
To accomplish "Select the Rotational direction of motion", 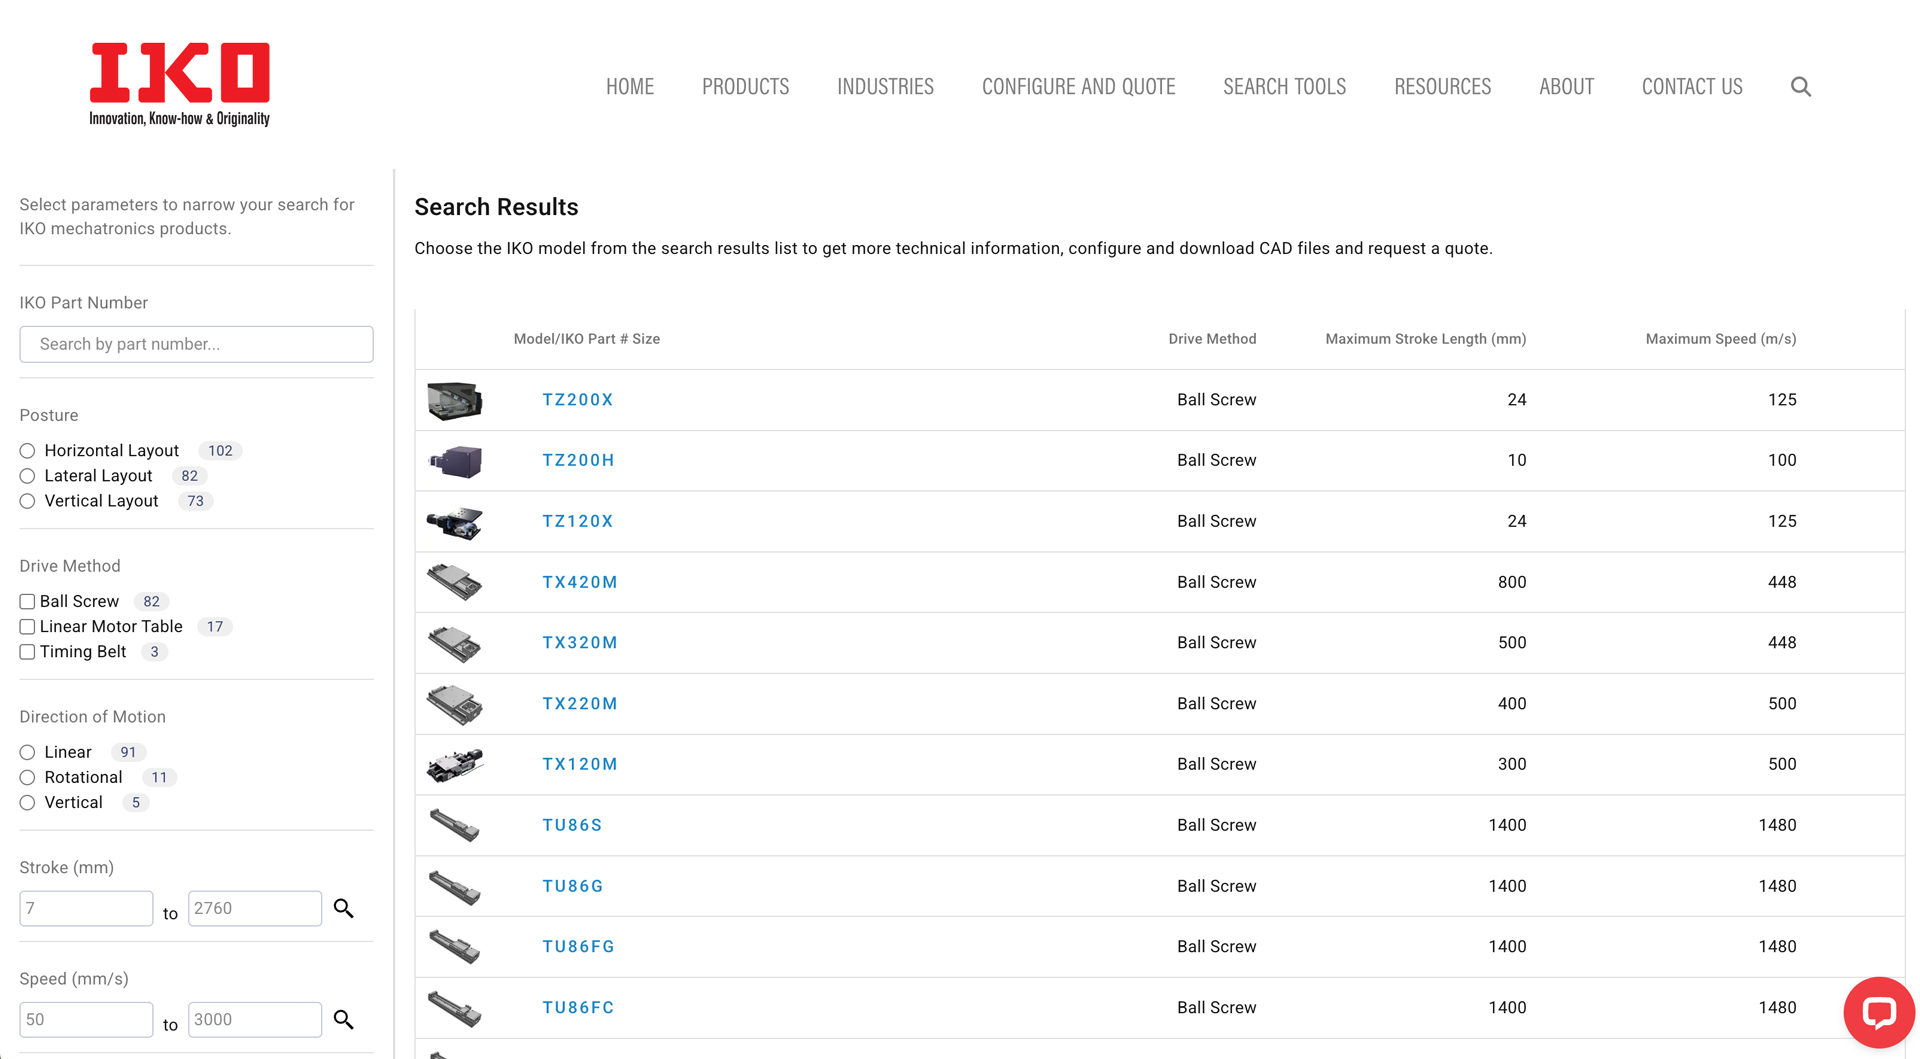I will [x=27, y=777].
